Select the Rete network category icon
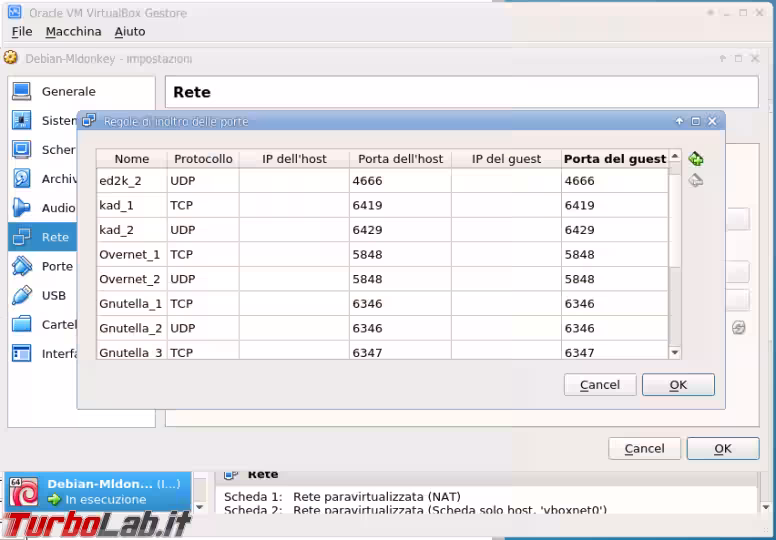Viewport: 776px width, 540px height. tap(22, 237)
